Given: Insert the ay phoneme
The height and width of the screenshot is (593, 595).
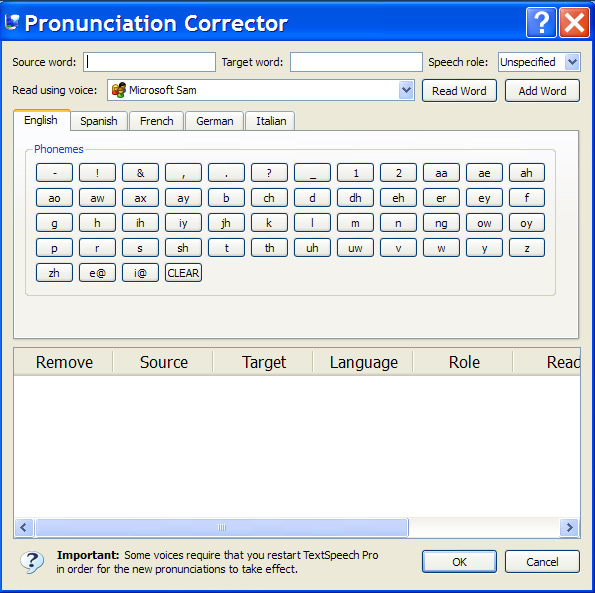Looking at the screenshot, I should pos(183,198).
